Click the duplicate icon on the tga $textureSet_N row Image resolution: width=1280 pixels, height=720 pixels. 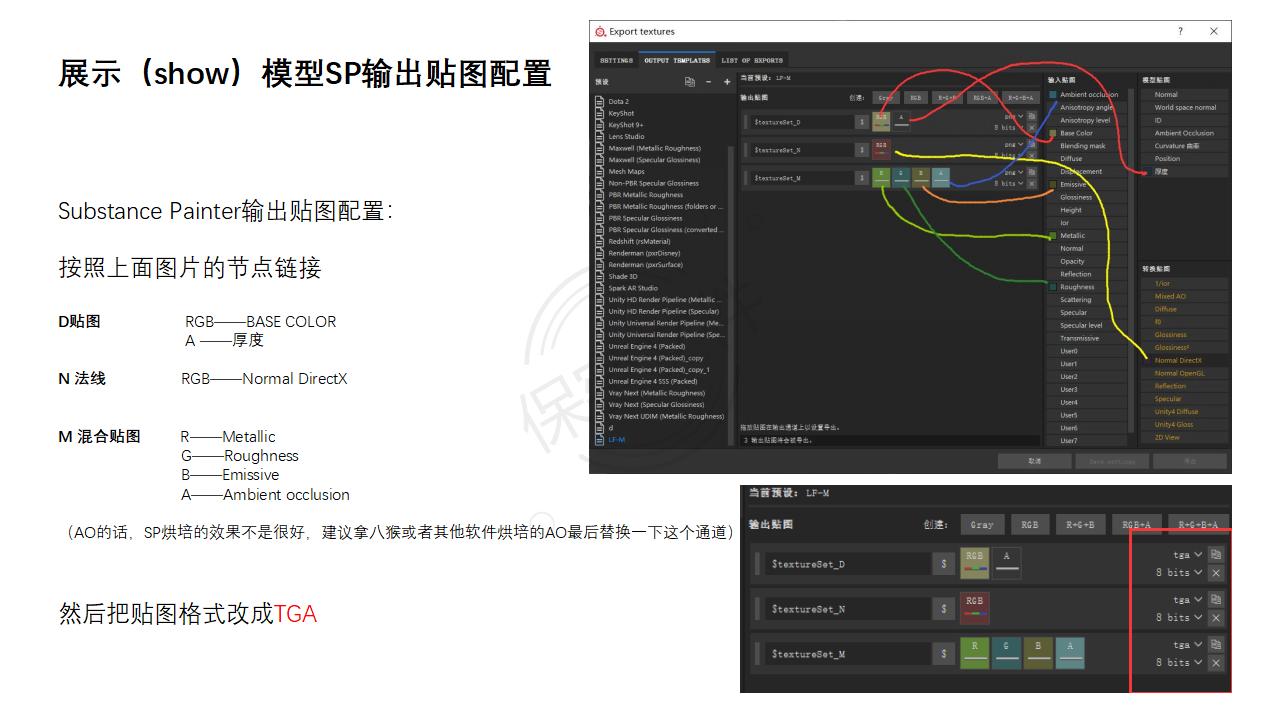(x=1216, y=600)
